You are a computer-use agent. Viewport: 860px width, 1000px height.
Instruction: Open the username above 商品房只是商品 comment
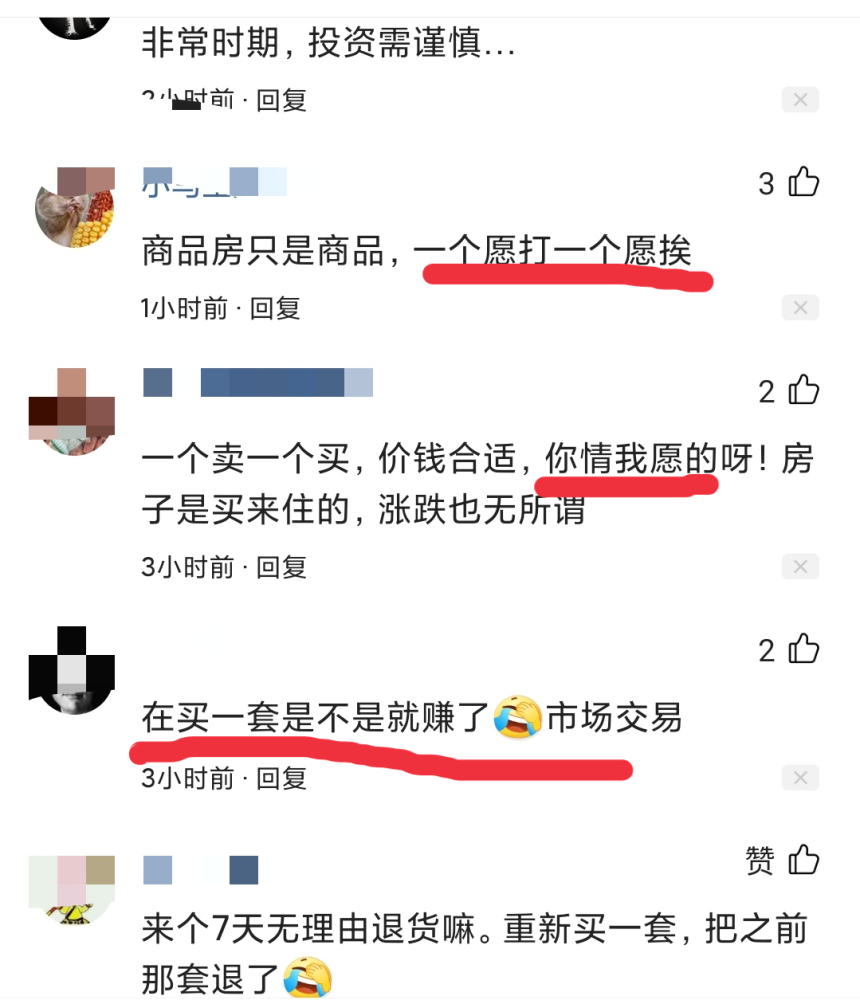(214, 182)
